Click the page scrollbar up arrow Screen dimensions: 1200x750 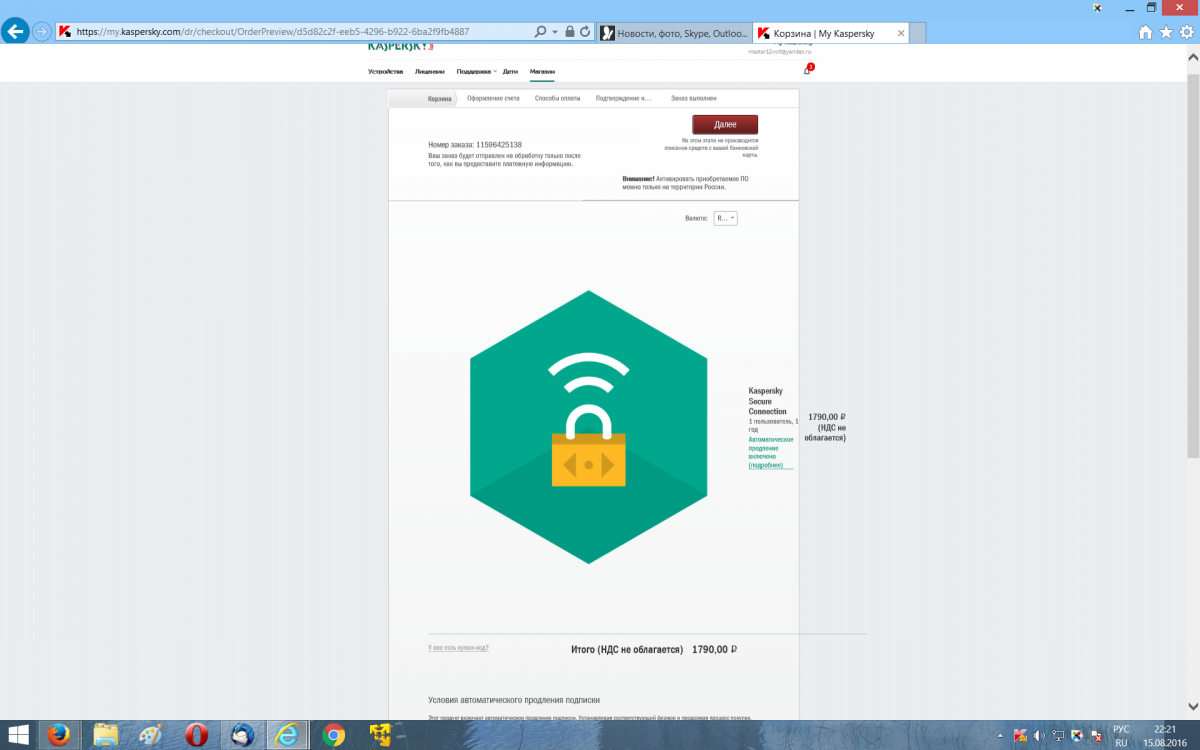tap(1192, 58)
